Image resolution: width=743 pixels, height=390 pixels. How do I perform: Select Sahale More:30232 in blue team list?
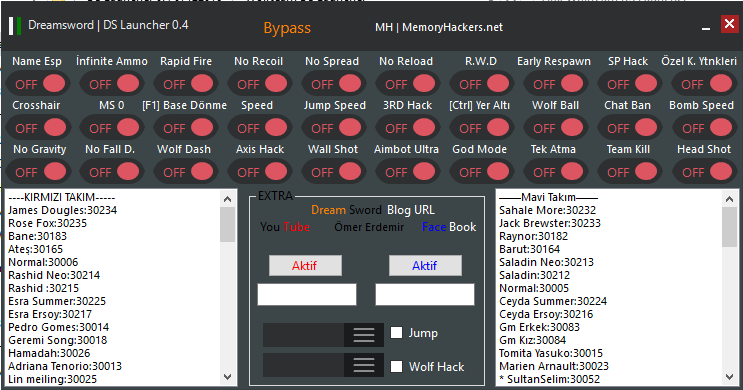[547, 210]
